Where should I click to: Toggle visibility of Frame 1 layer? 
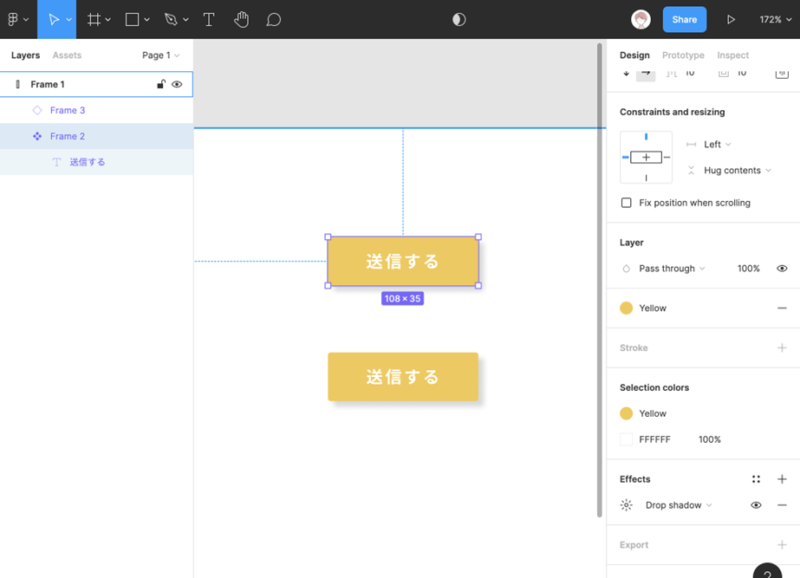[177, 85]
